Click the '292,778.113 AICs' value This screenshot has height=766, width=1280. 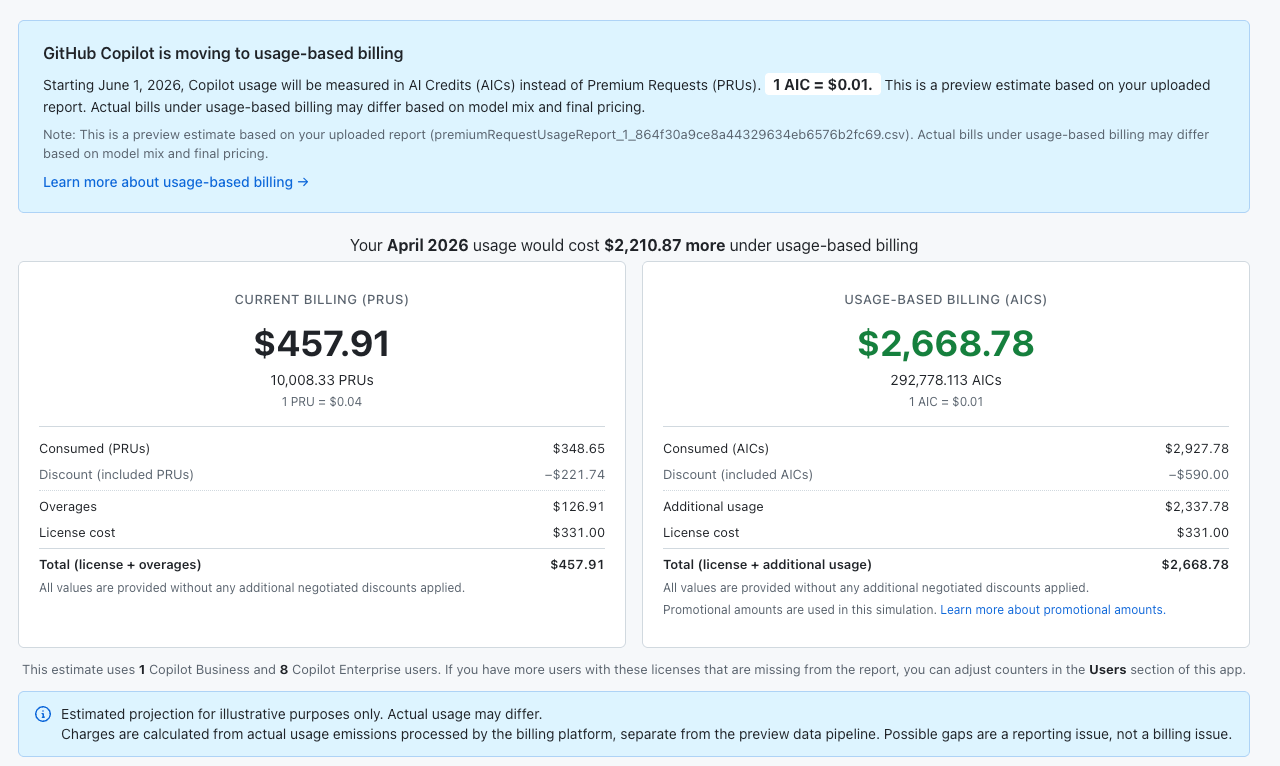pyautogui.click(x=946, y=380)
